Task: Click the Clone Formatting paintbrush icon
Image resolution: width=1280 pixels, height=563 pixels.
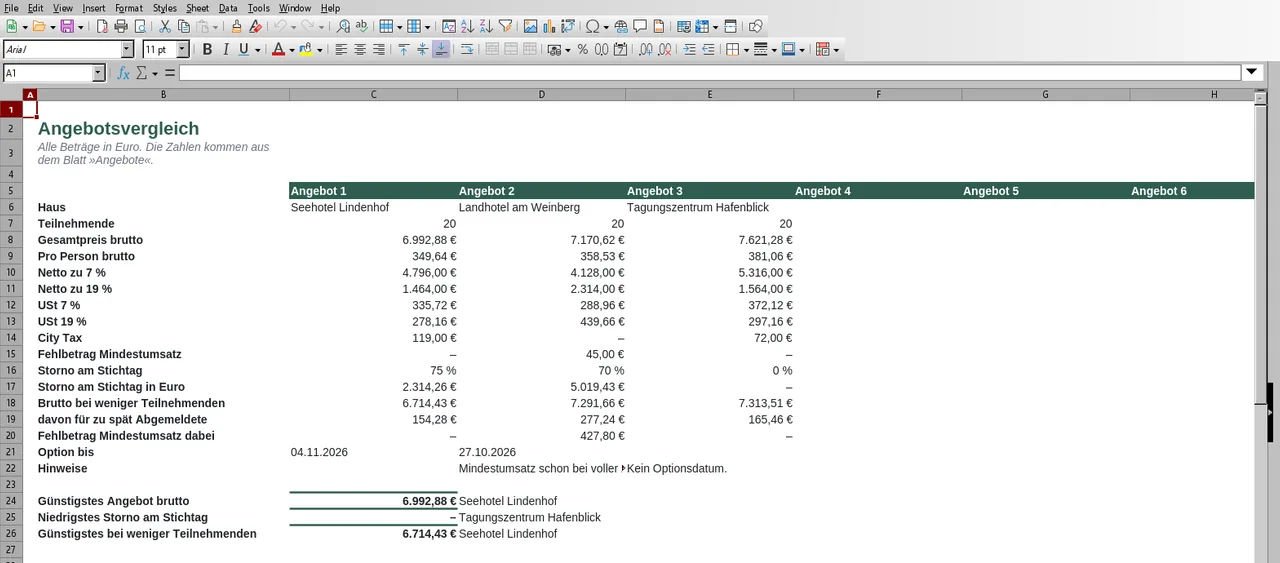Action: tap(236, 26)
